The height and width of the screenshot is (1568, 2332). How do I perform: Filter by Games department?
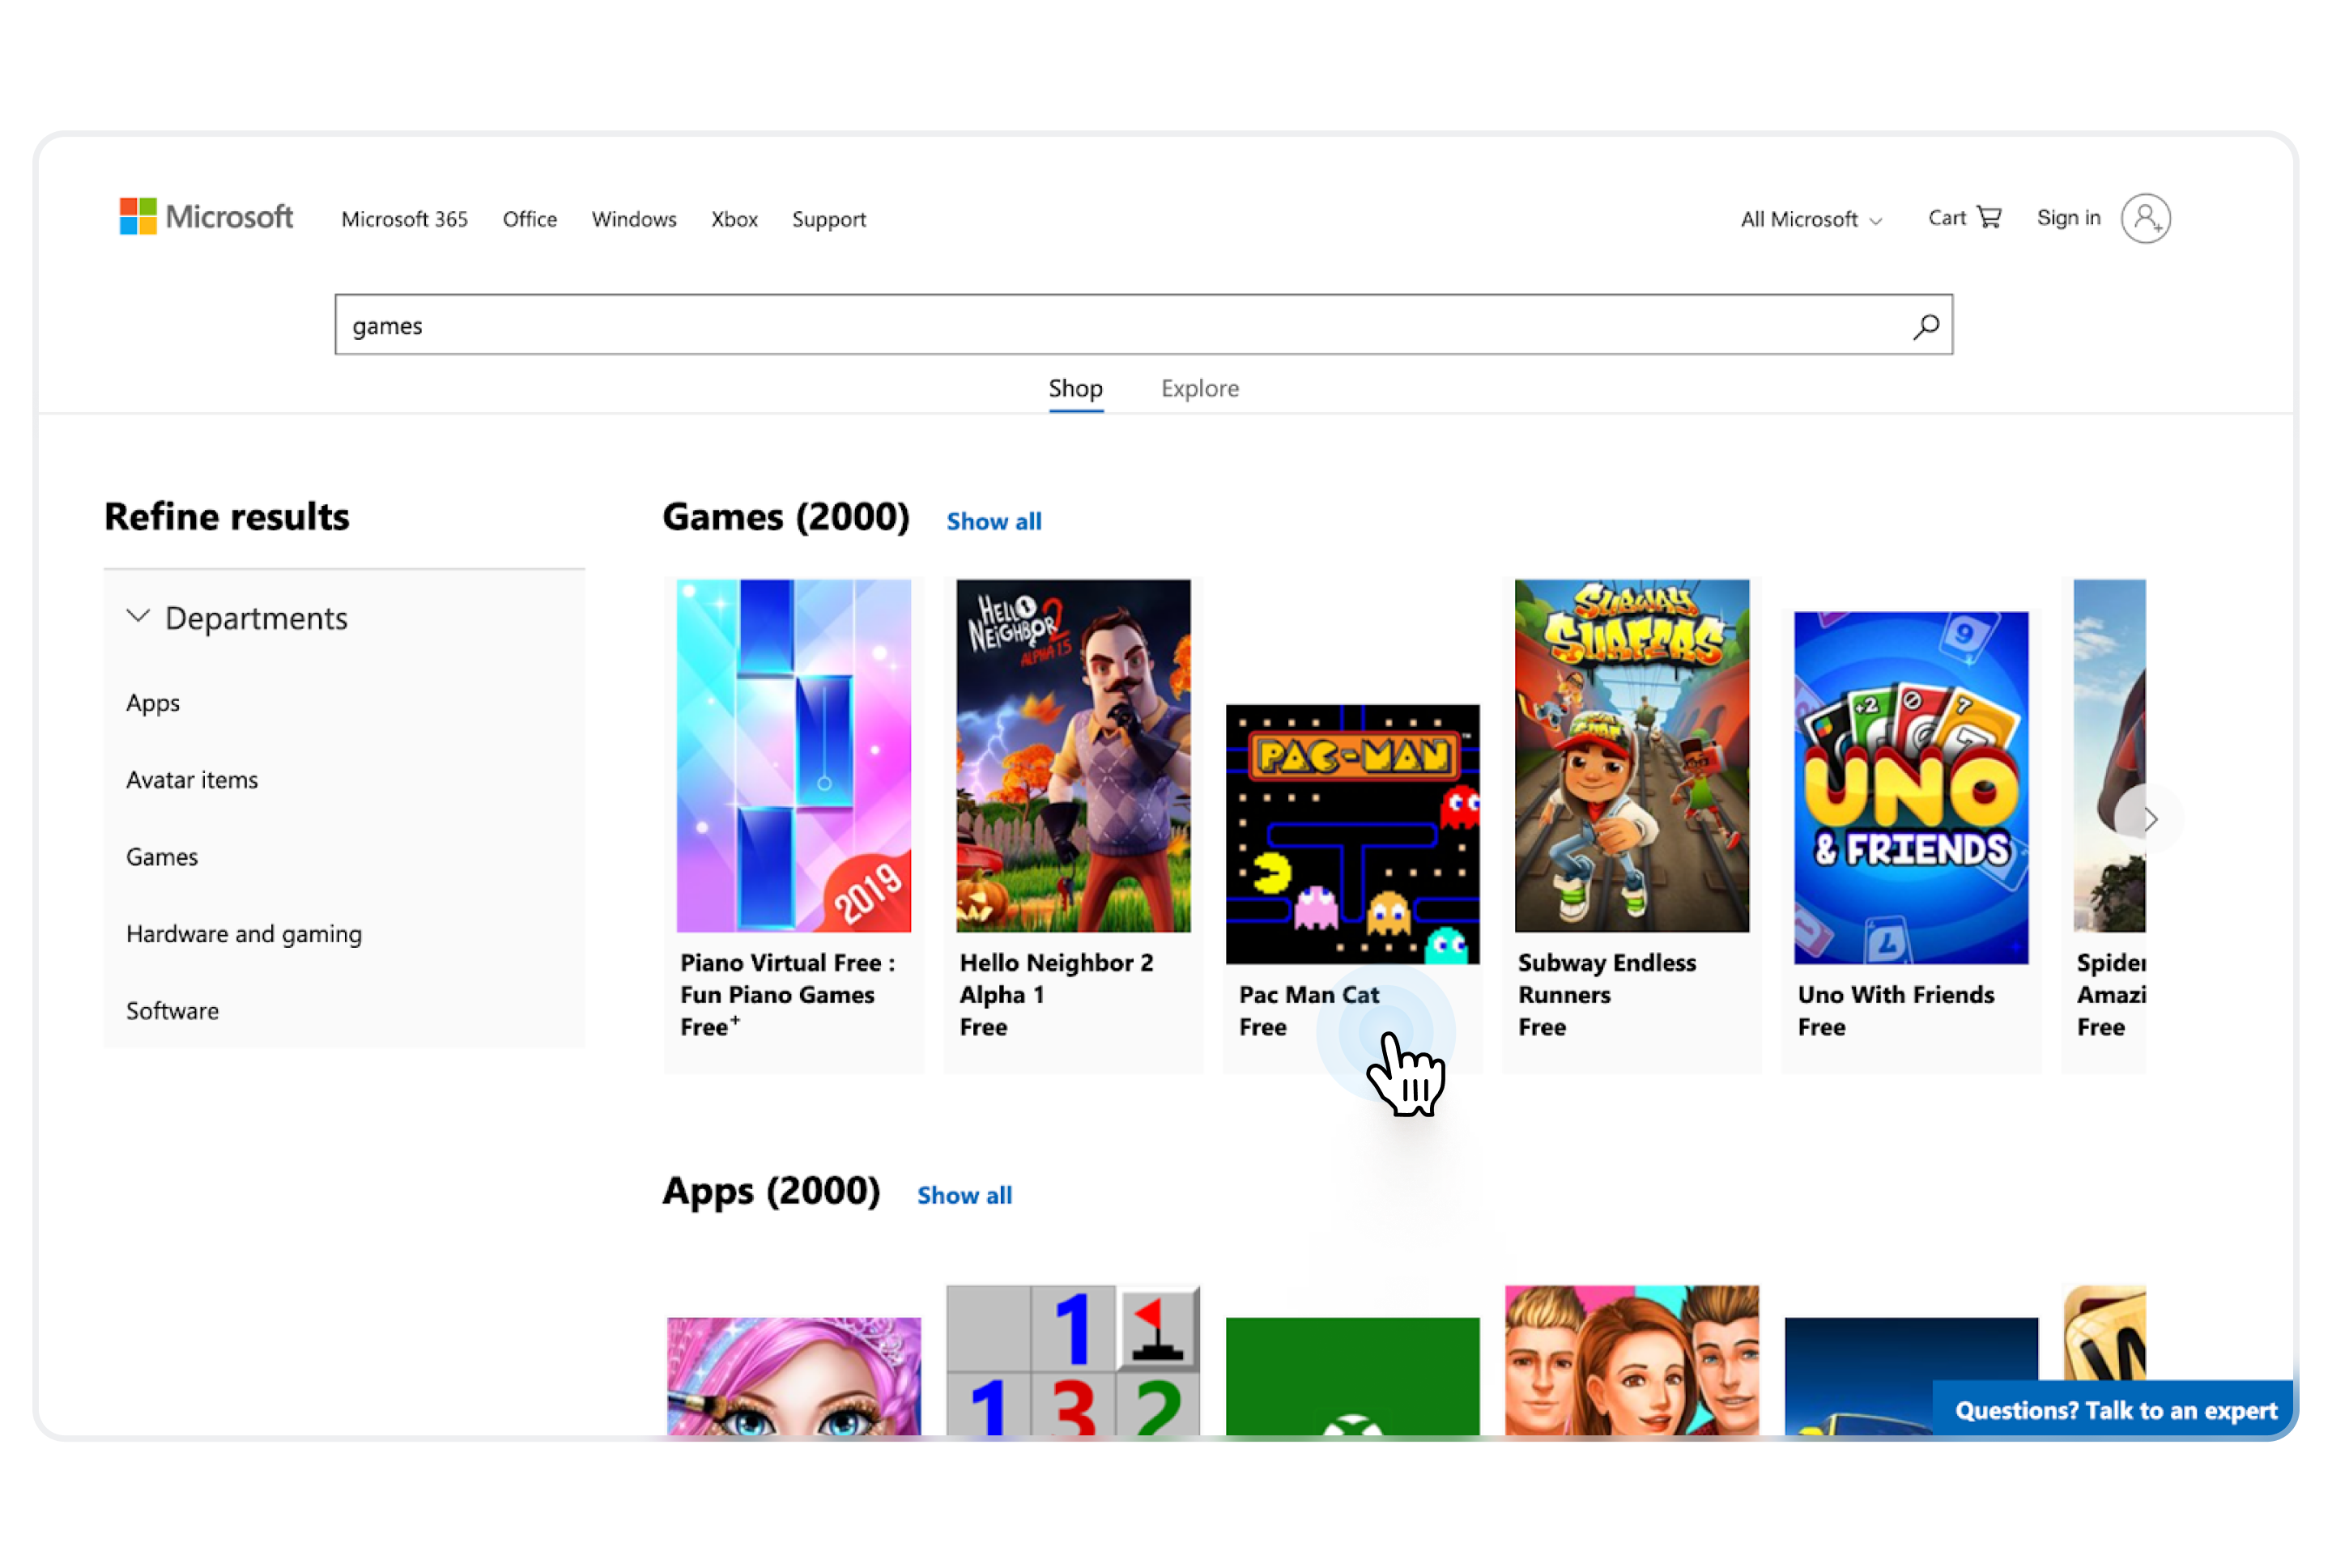pos(162,857)
